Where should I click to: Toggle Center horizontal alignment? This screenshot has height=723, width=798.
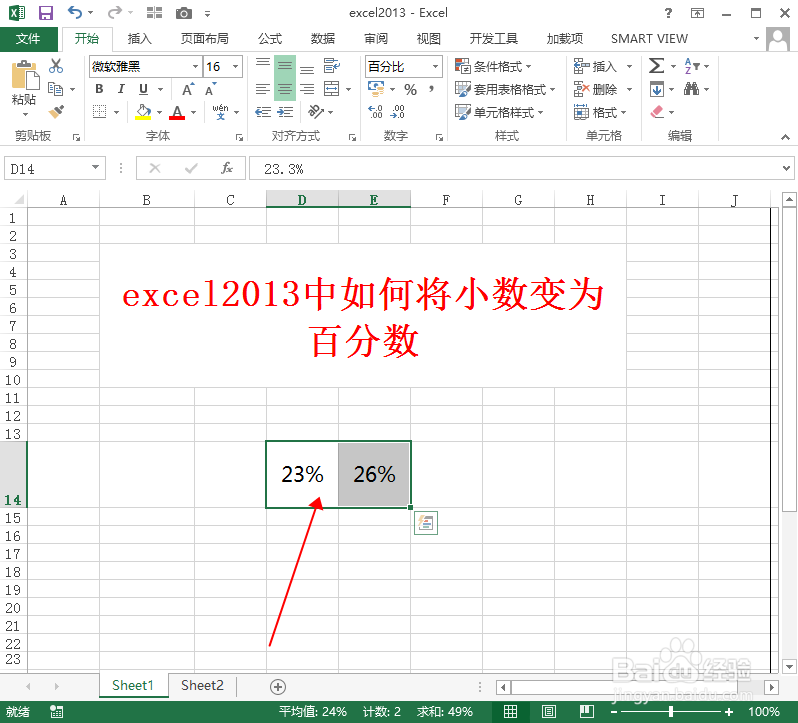click(285, 90)
